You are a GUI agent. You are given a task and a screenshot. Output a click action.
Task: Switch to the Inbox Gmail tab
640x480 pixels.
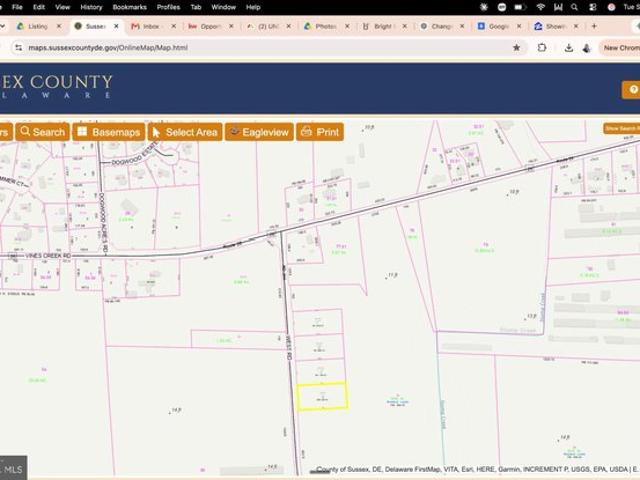[151, 26]
